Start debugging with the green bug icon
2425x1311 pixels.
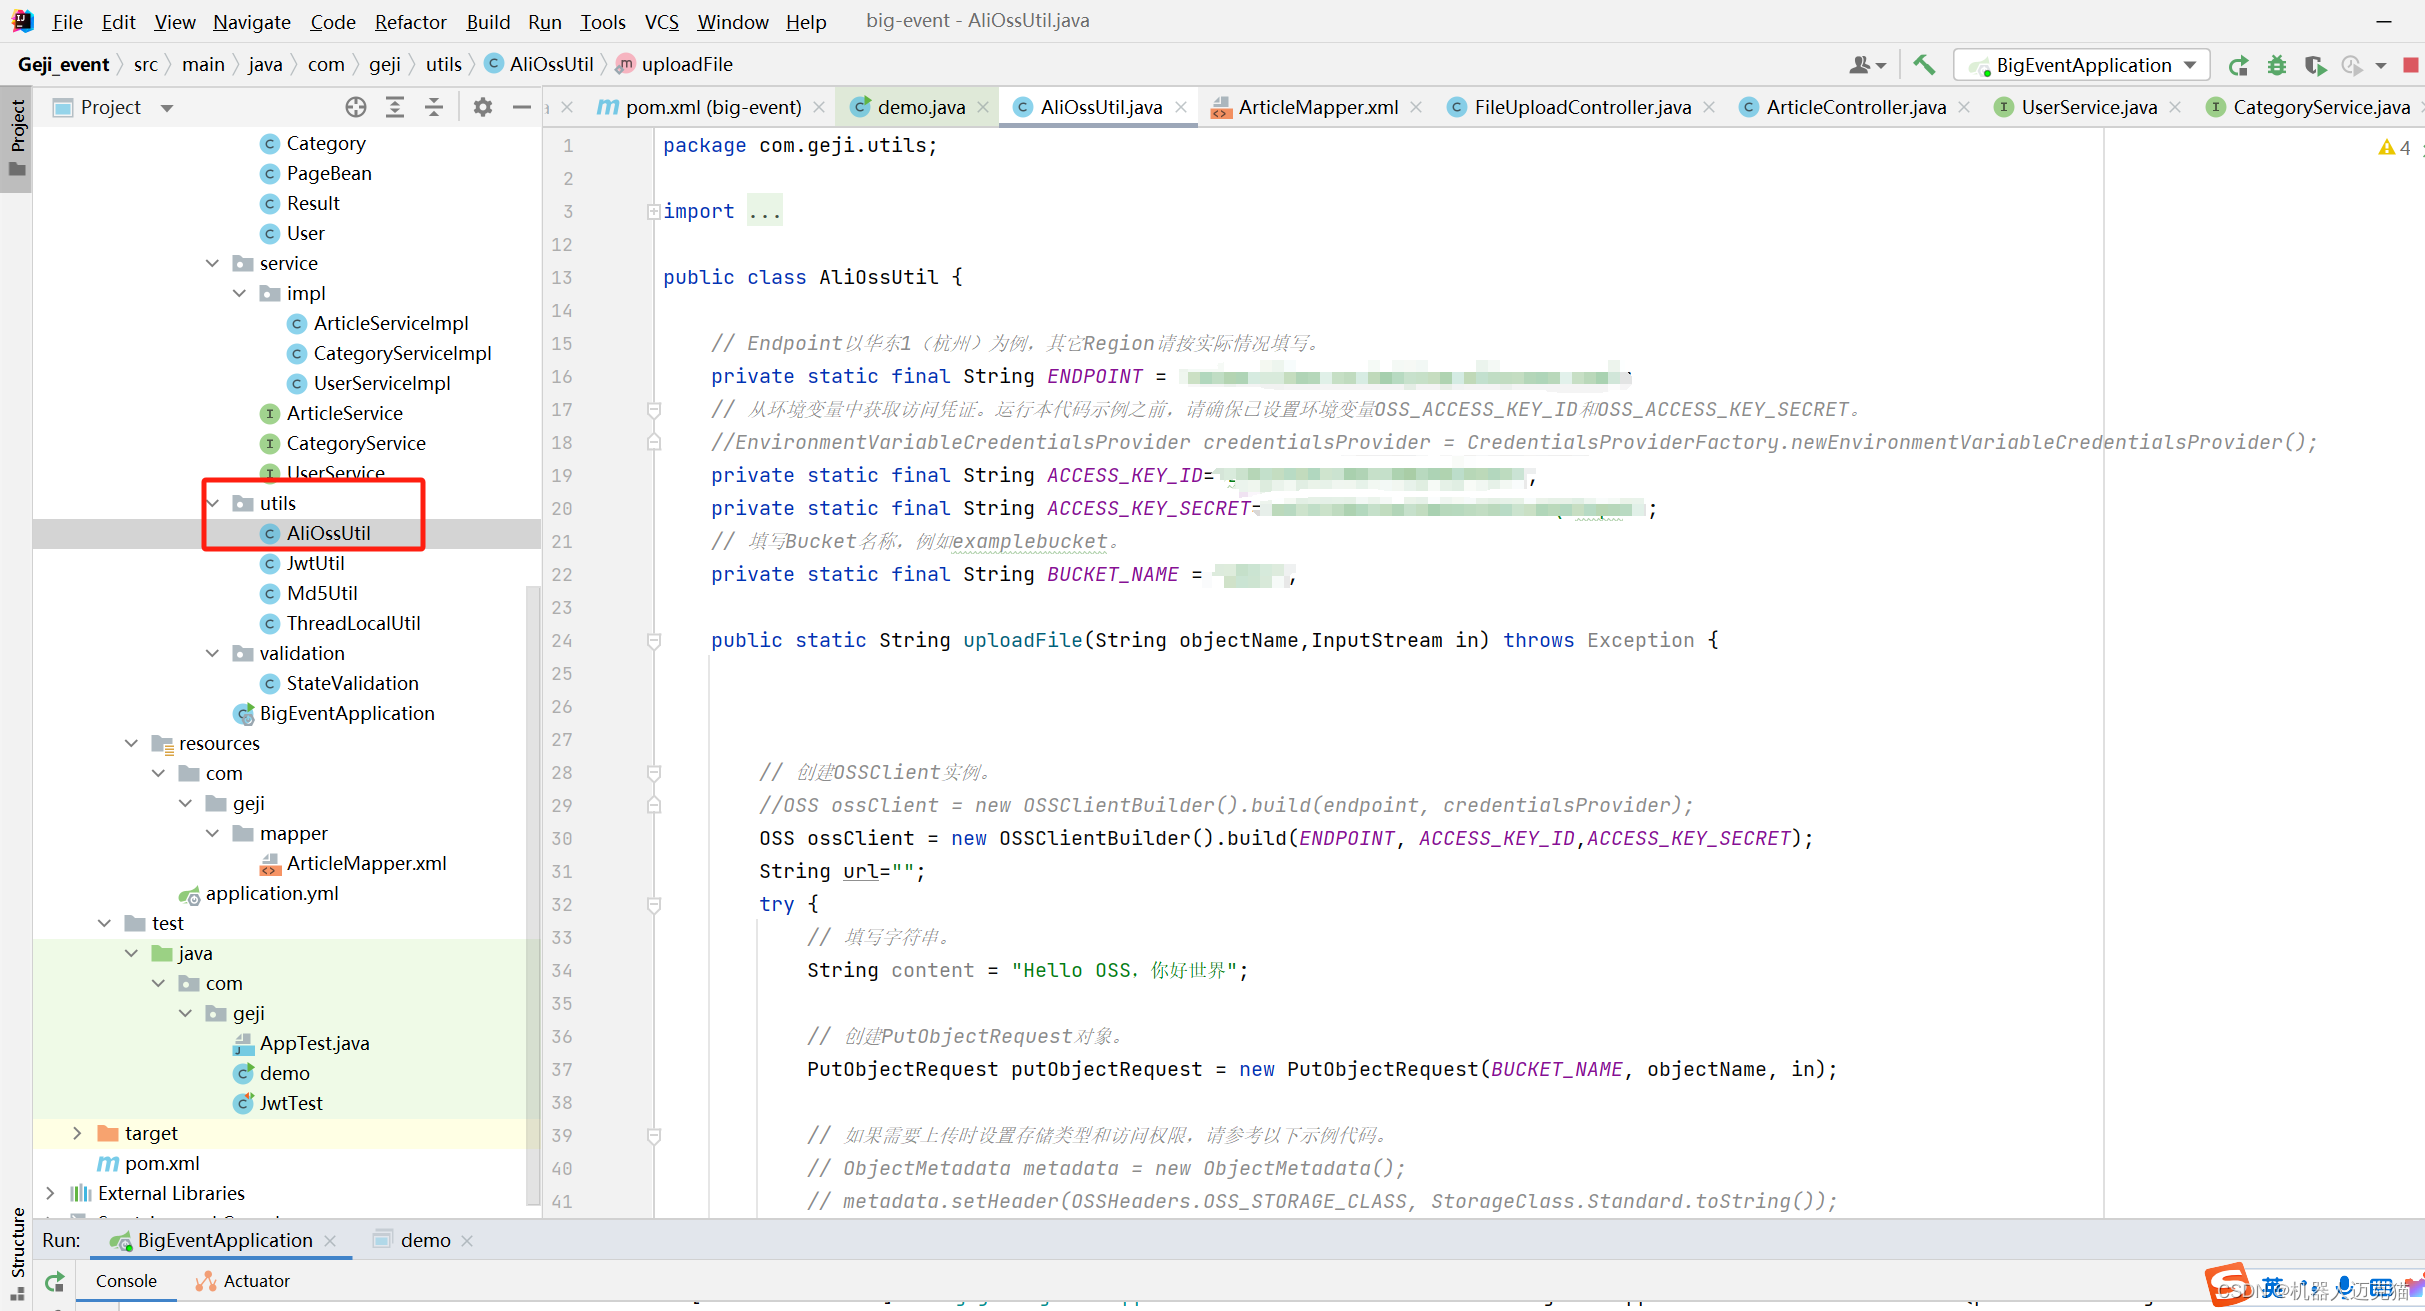[x=2277, y=65]
